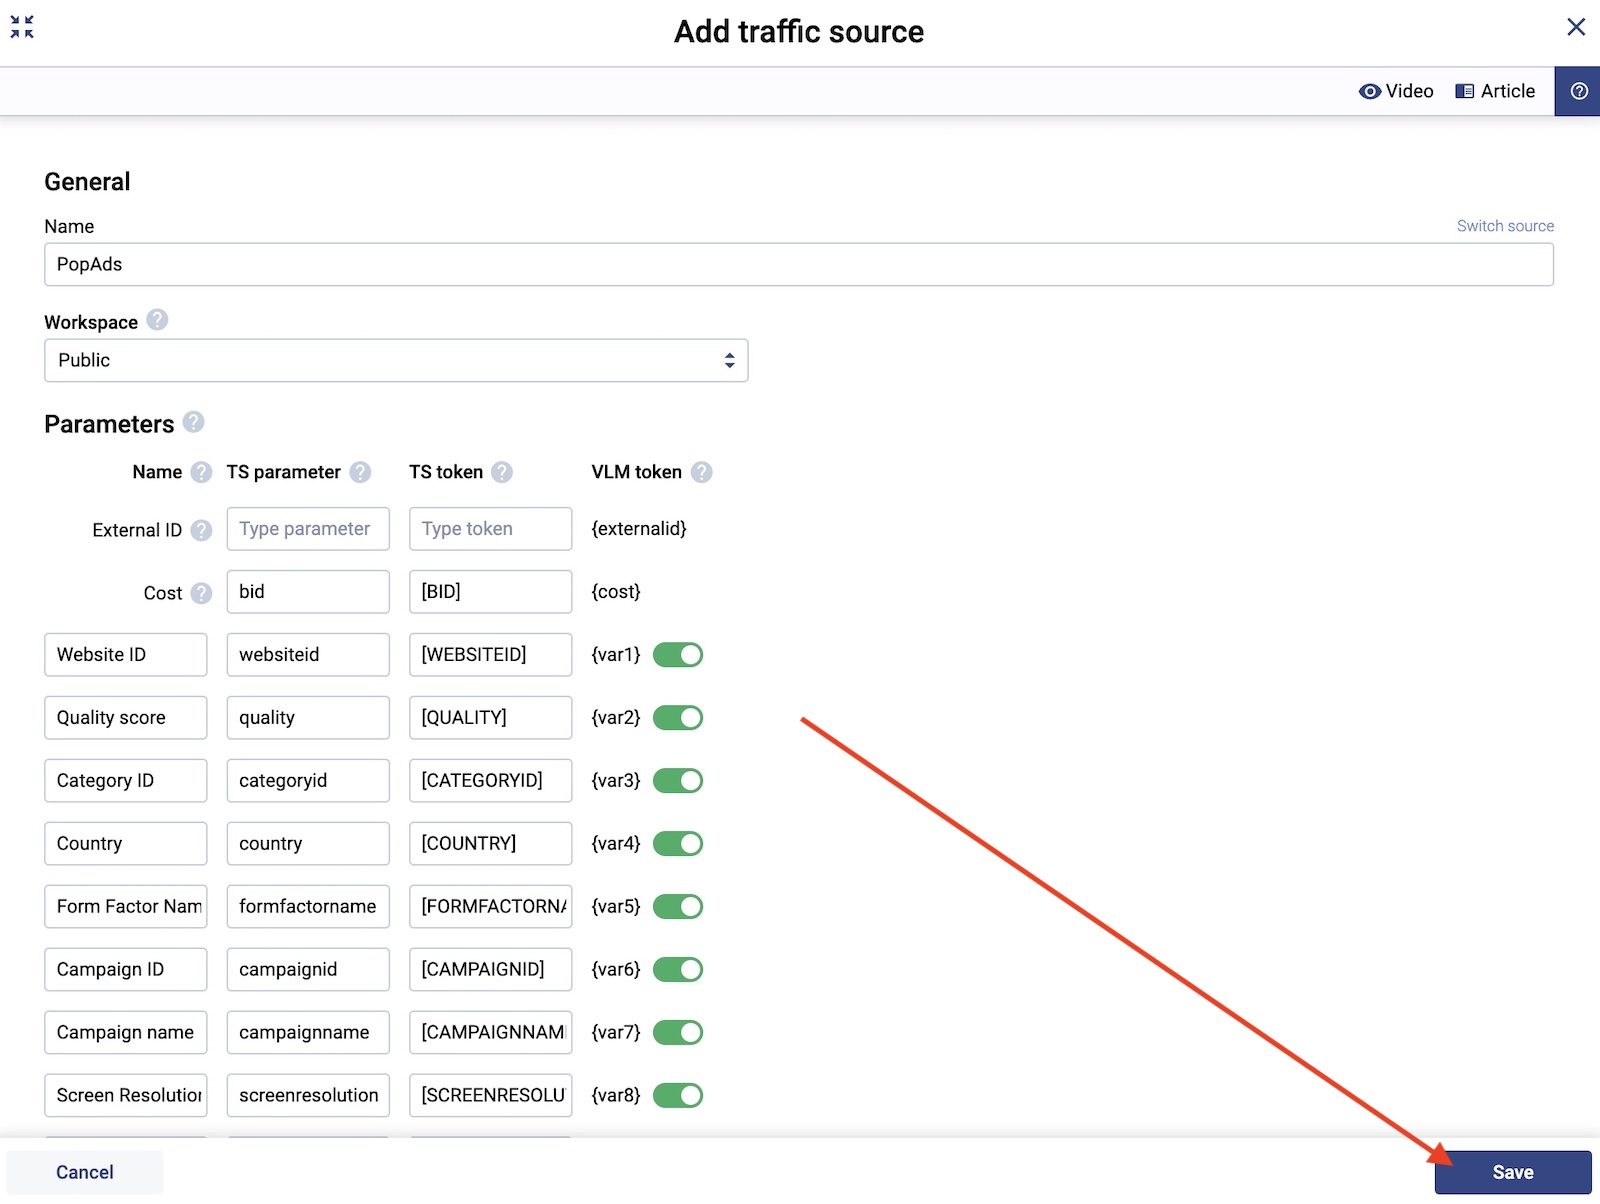Click help icon beside Parameters heading

pos(194,422)
